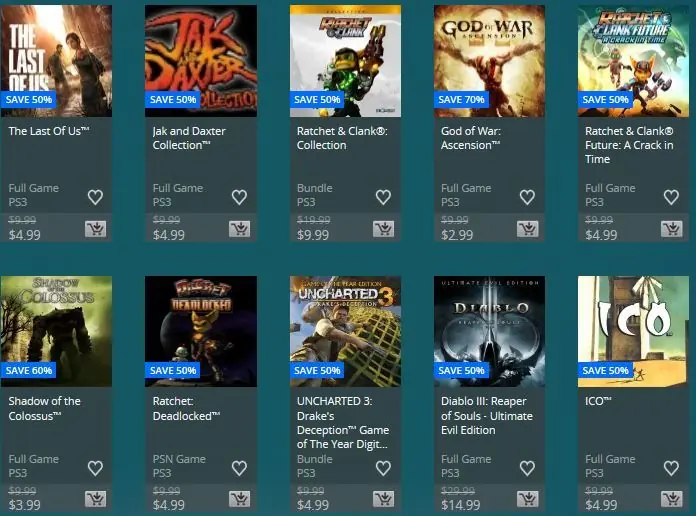
Task: Add Ratchet & Clank Collection bundle to cart
Action: tap(384, 229)
